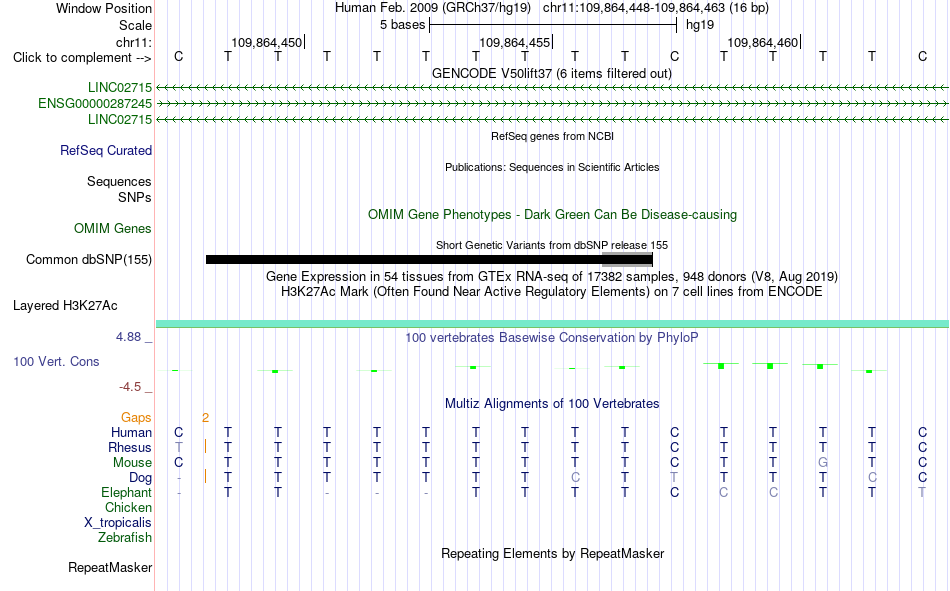This screenshot has width=950, height=591.
Task: Click the 4.88 PhyloP upper limit value
Action: (128, 336)
